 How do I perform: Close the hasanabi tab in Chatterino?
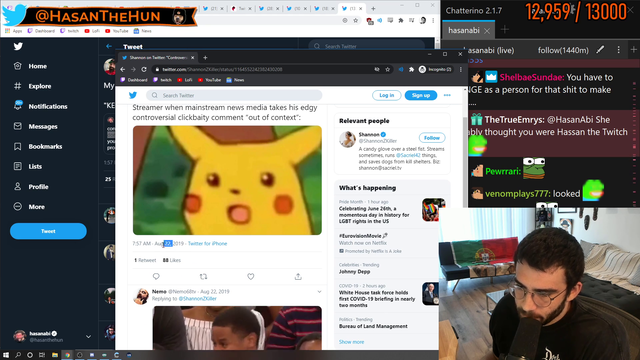tap(487, 31)
